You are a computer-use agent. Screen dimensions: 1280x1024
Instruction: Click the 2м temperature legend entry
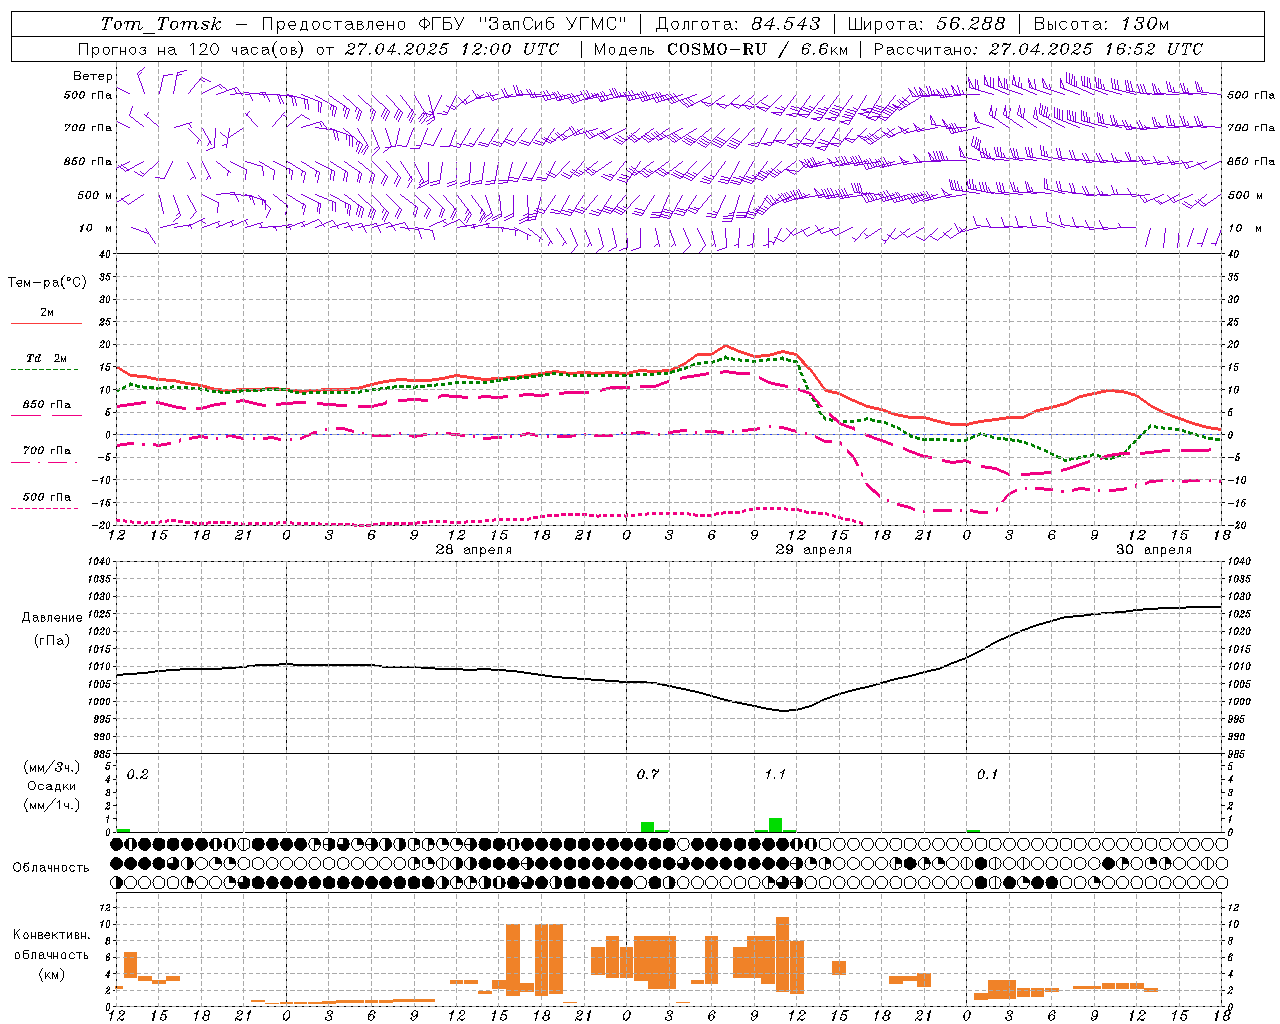pos(47,313)
